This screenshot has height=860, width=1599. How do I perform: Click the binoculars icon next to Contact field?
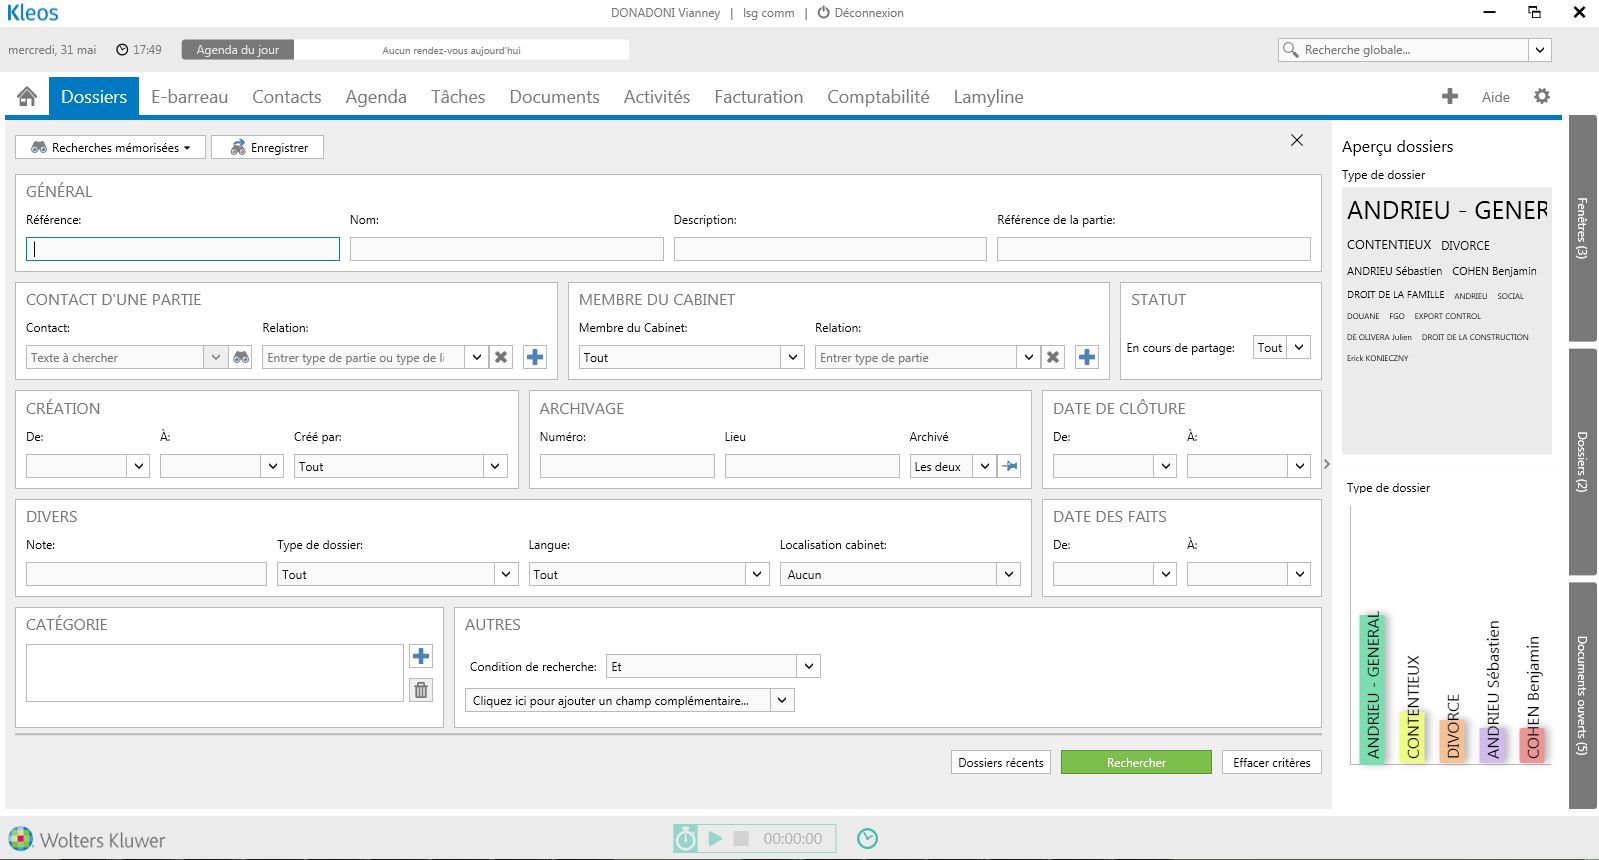[x=241, y=357]
